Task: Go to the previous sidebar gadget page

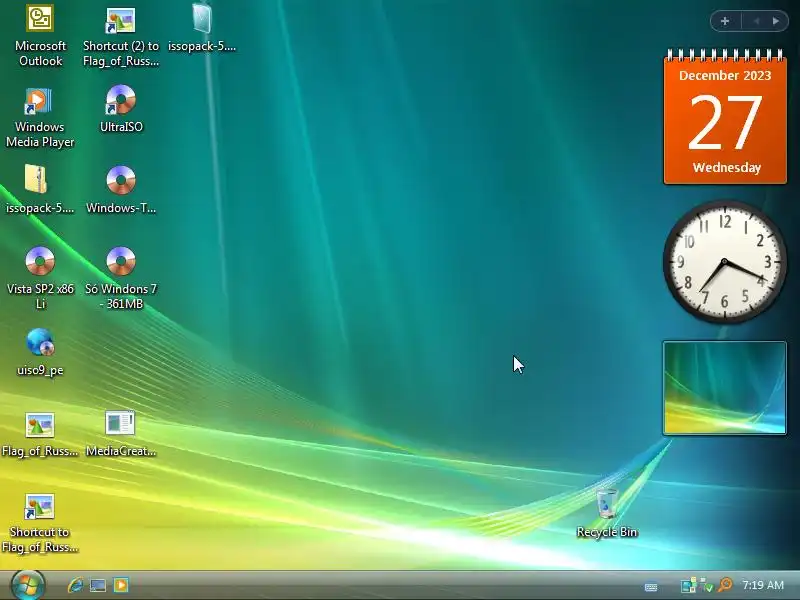Action: point(756,21)
